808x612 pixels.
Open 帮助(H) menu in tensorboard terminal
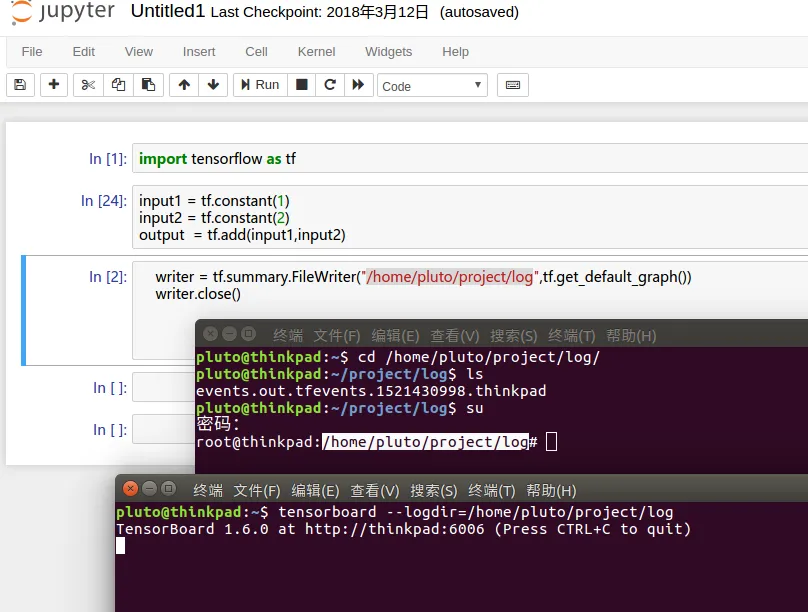(551, 490)
